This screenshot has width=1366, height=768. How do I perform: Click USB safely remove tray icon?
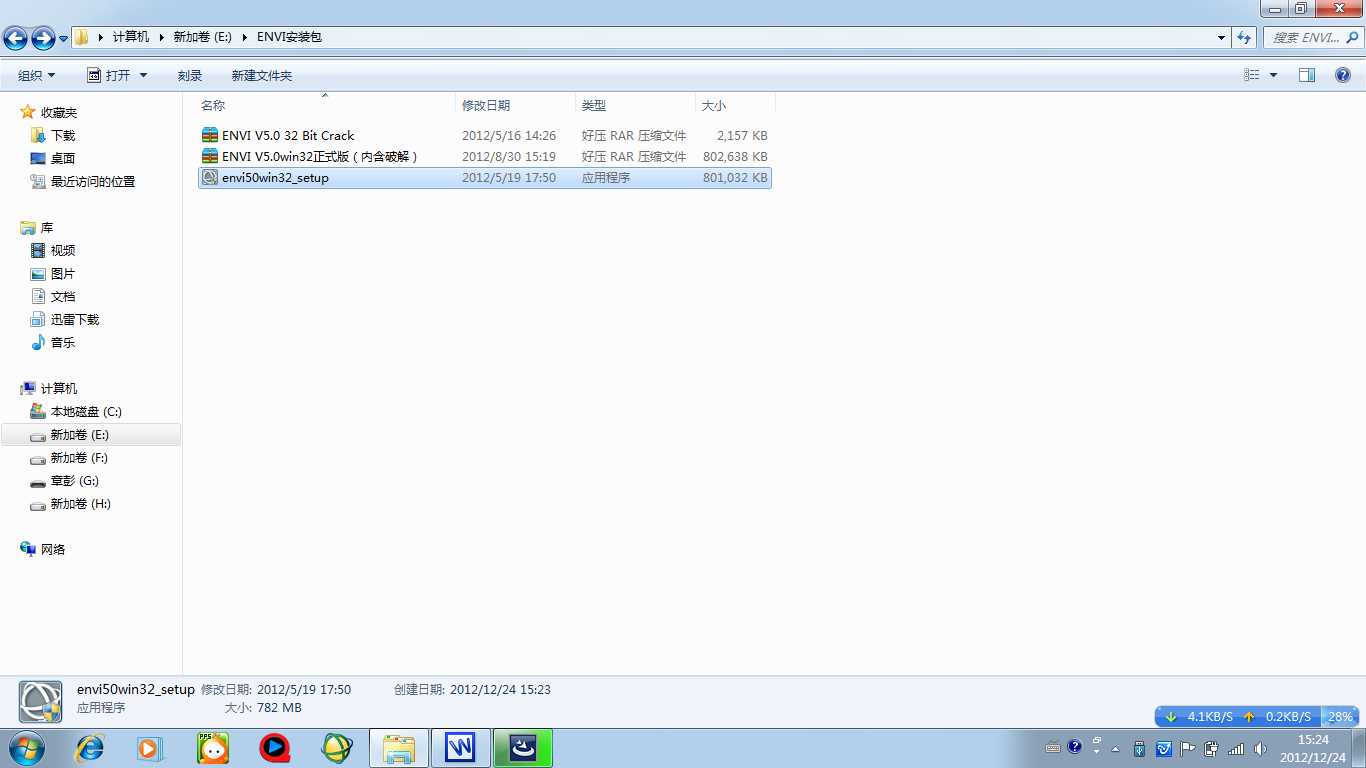pos(1140,748)
